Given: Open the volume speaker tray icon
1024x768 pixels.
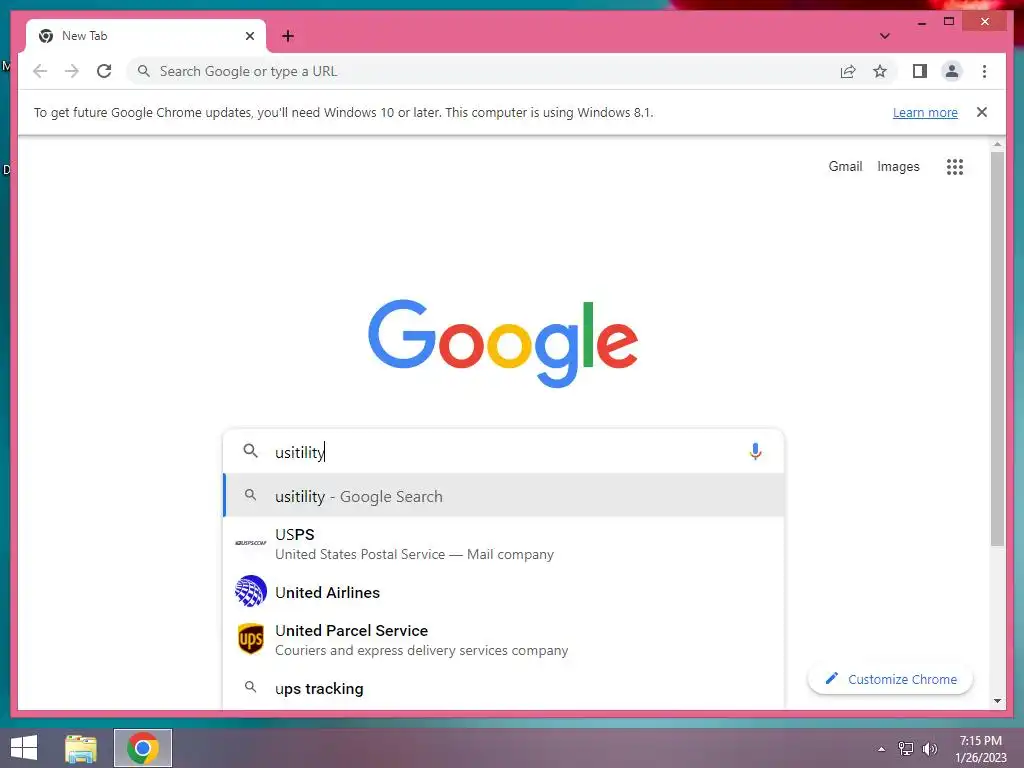Looking at the screenshot, I should [x=929, y=749].
